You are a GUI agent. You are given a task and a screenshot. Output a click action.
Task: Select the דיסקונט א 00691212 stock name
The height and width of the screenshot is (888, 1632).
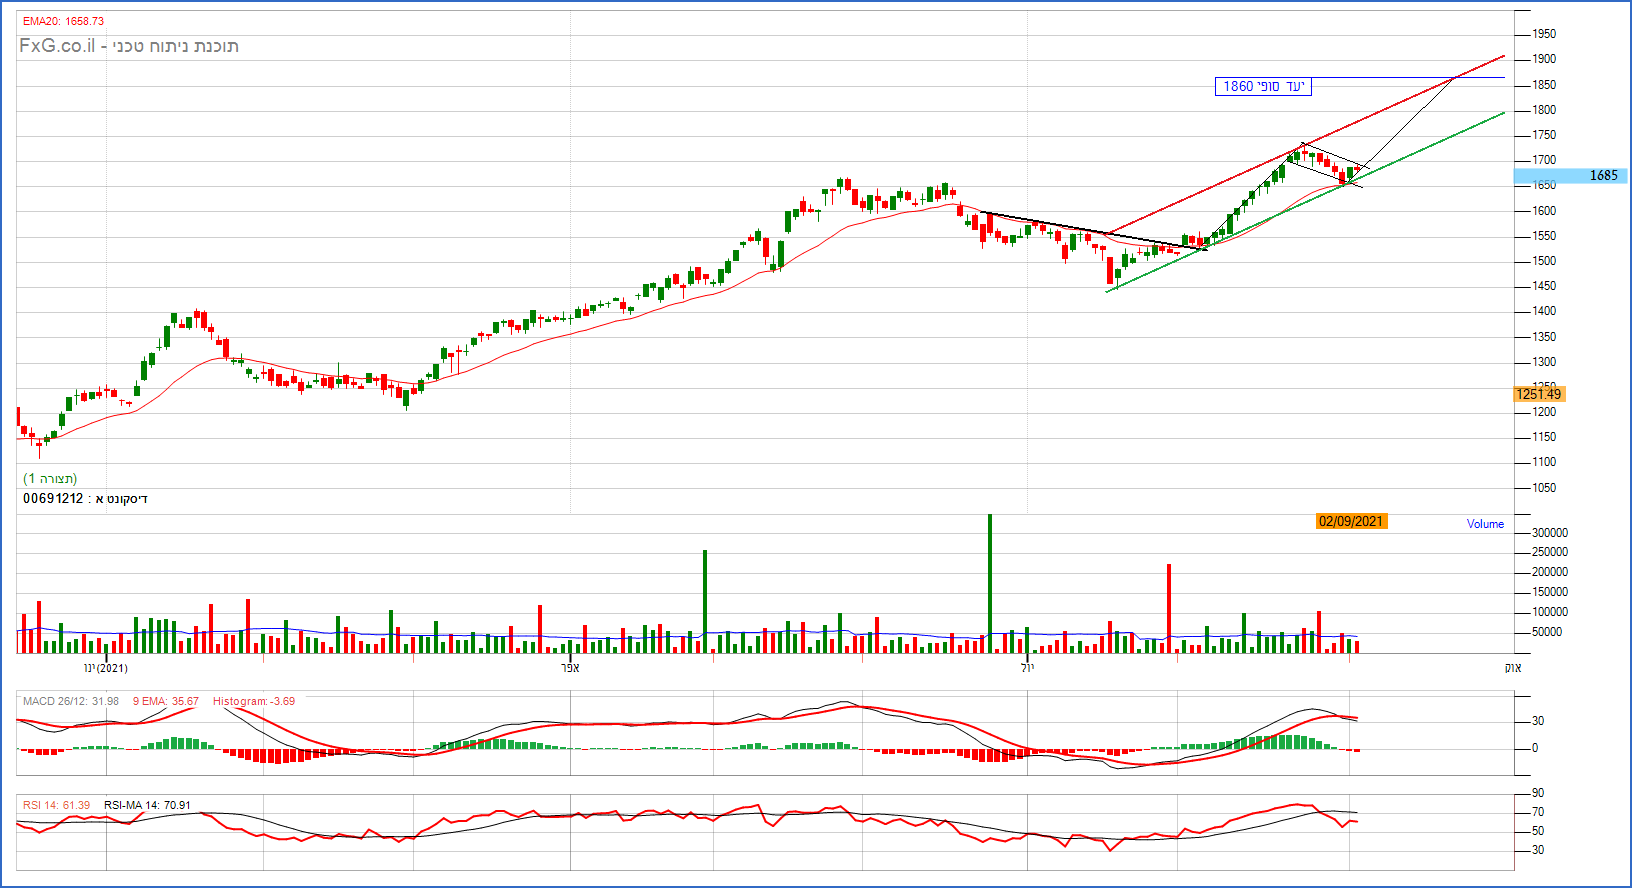tap(85, 498)
